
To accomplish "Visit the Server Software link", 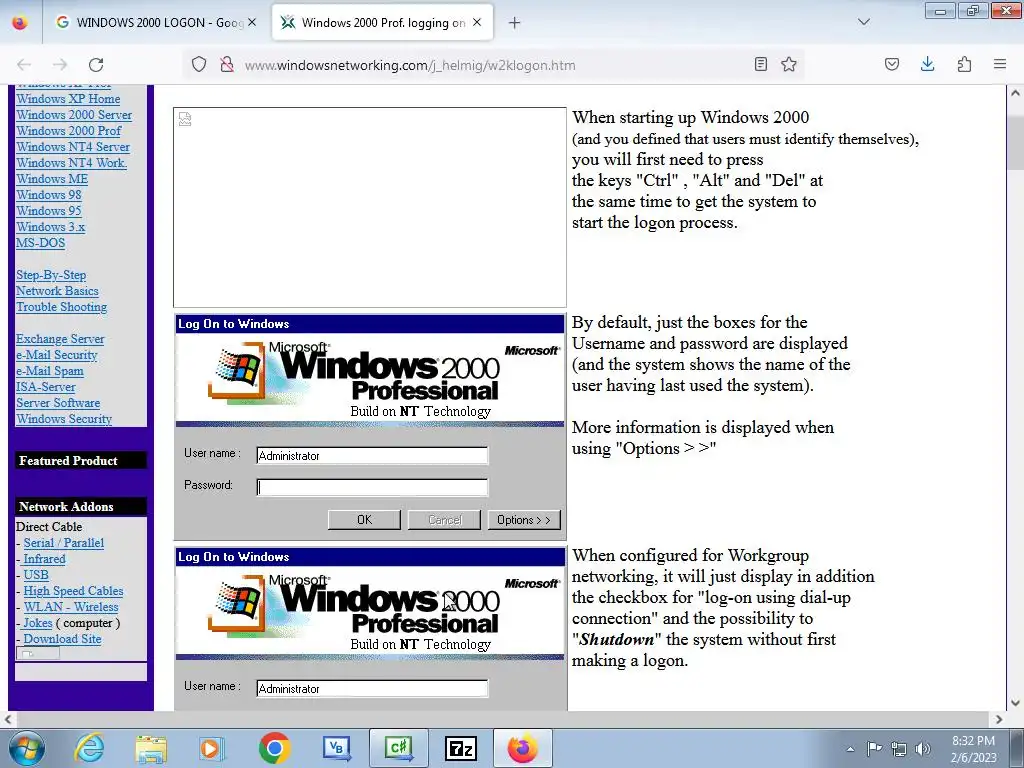I will pos(58,403).
